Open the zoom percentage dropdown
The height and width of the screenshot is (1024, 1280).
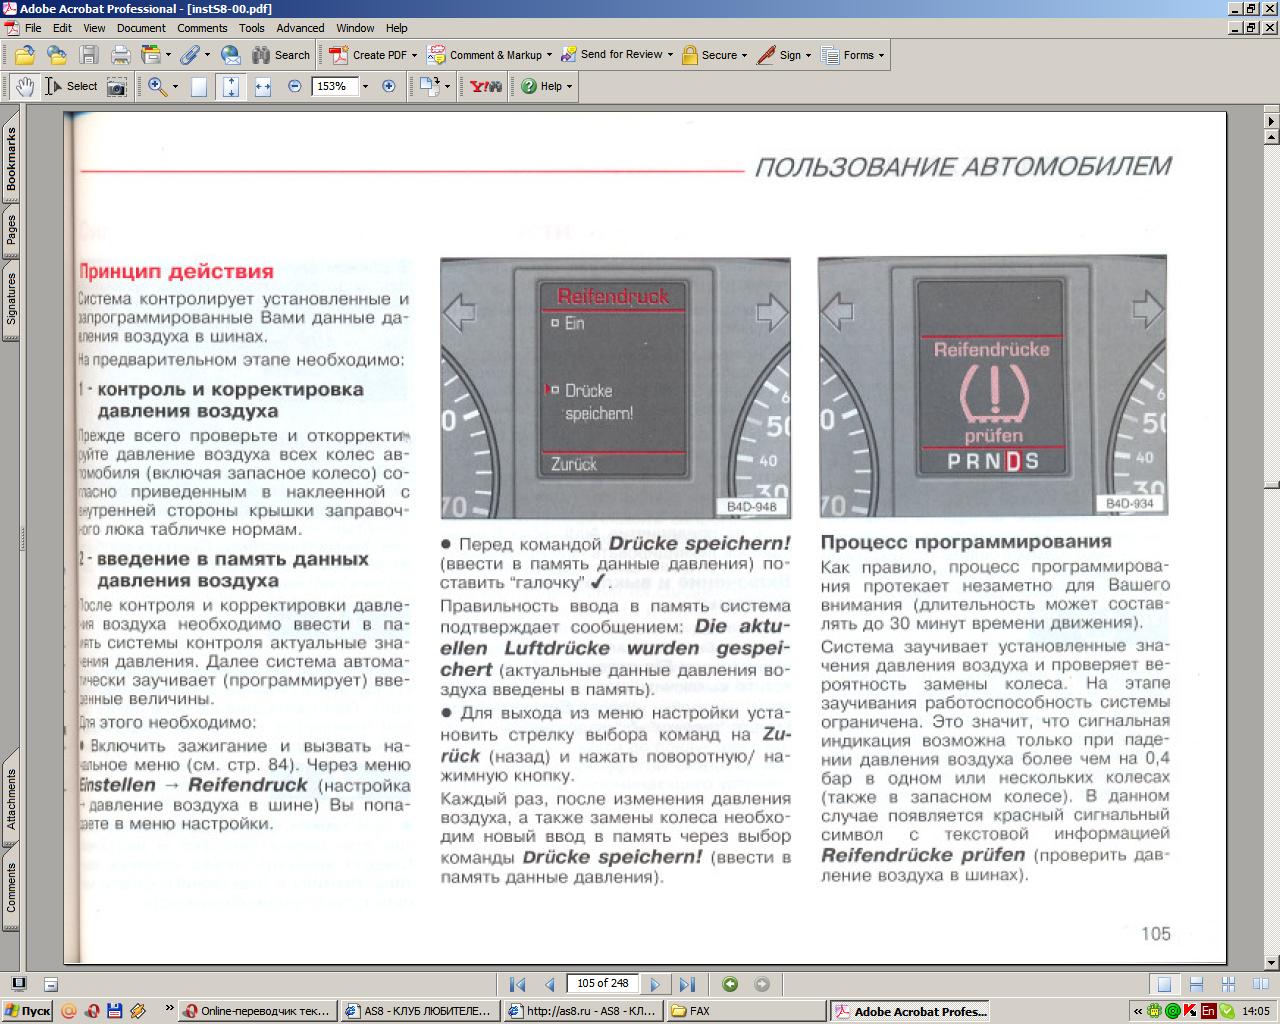point(365,87)
